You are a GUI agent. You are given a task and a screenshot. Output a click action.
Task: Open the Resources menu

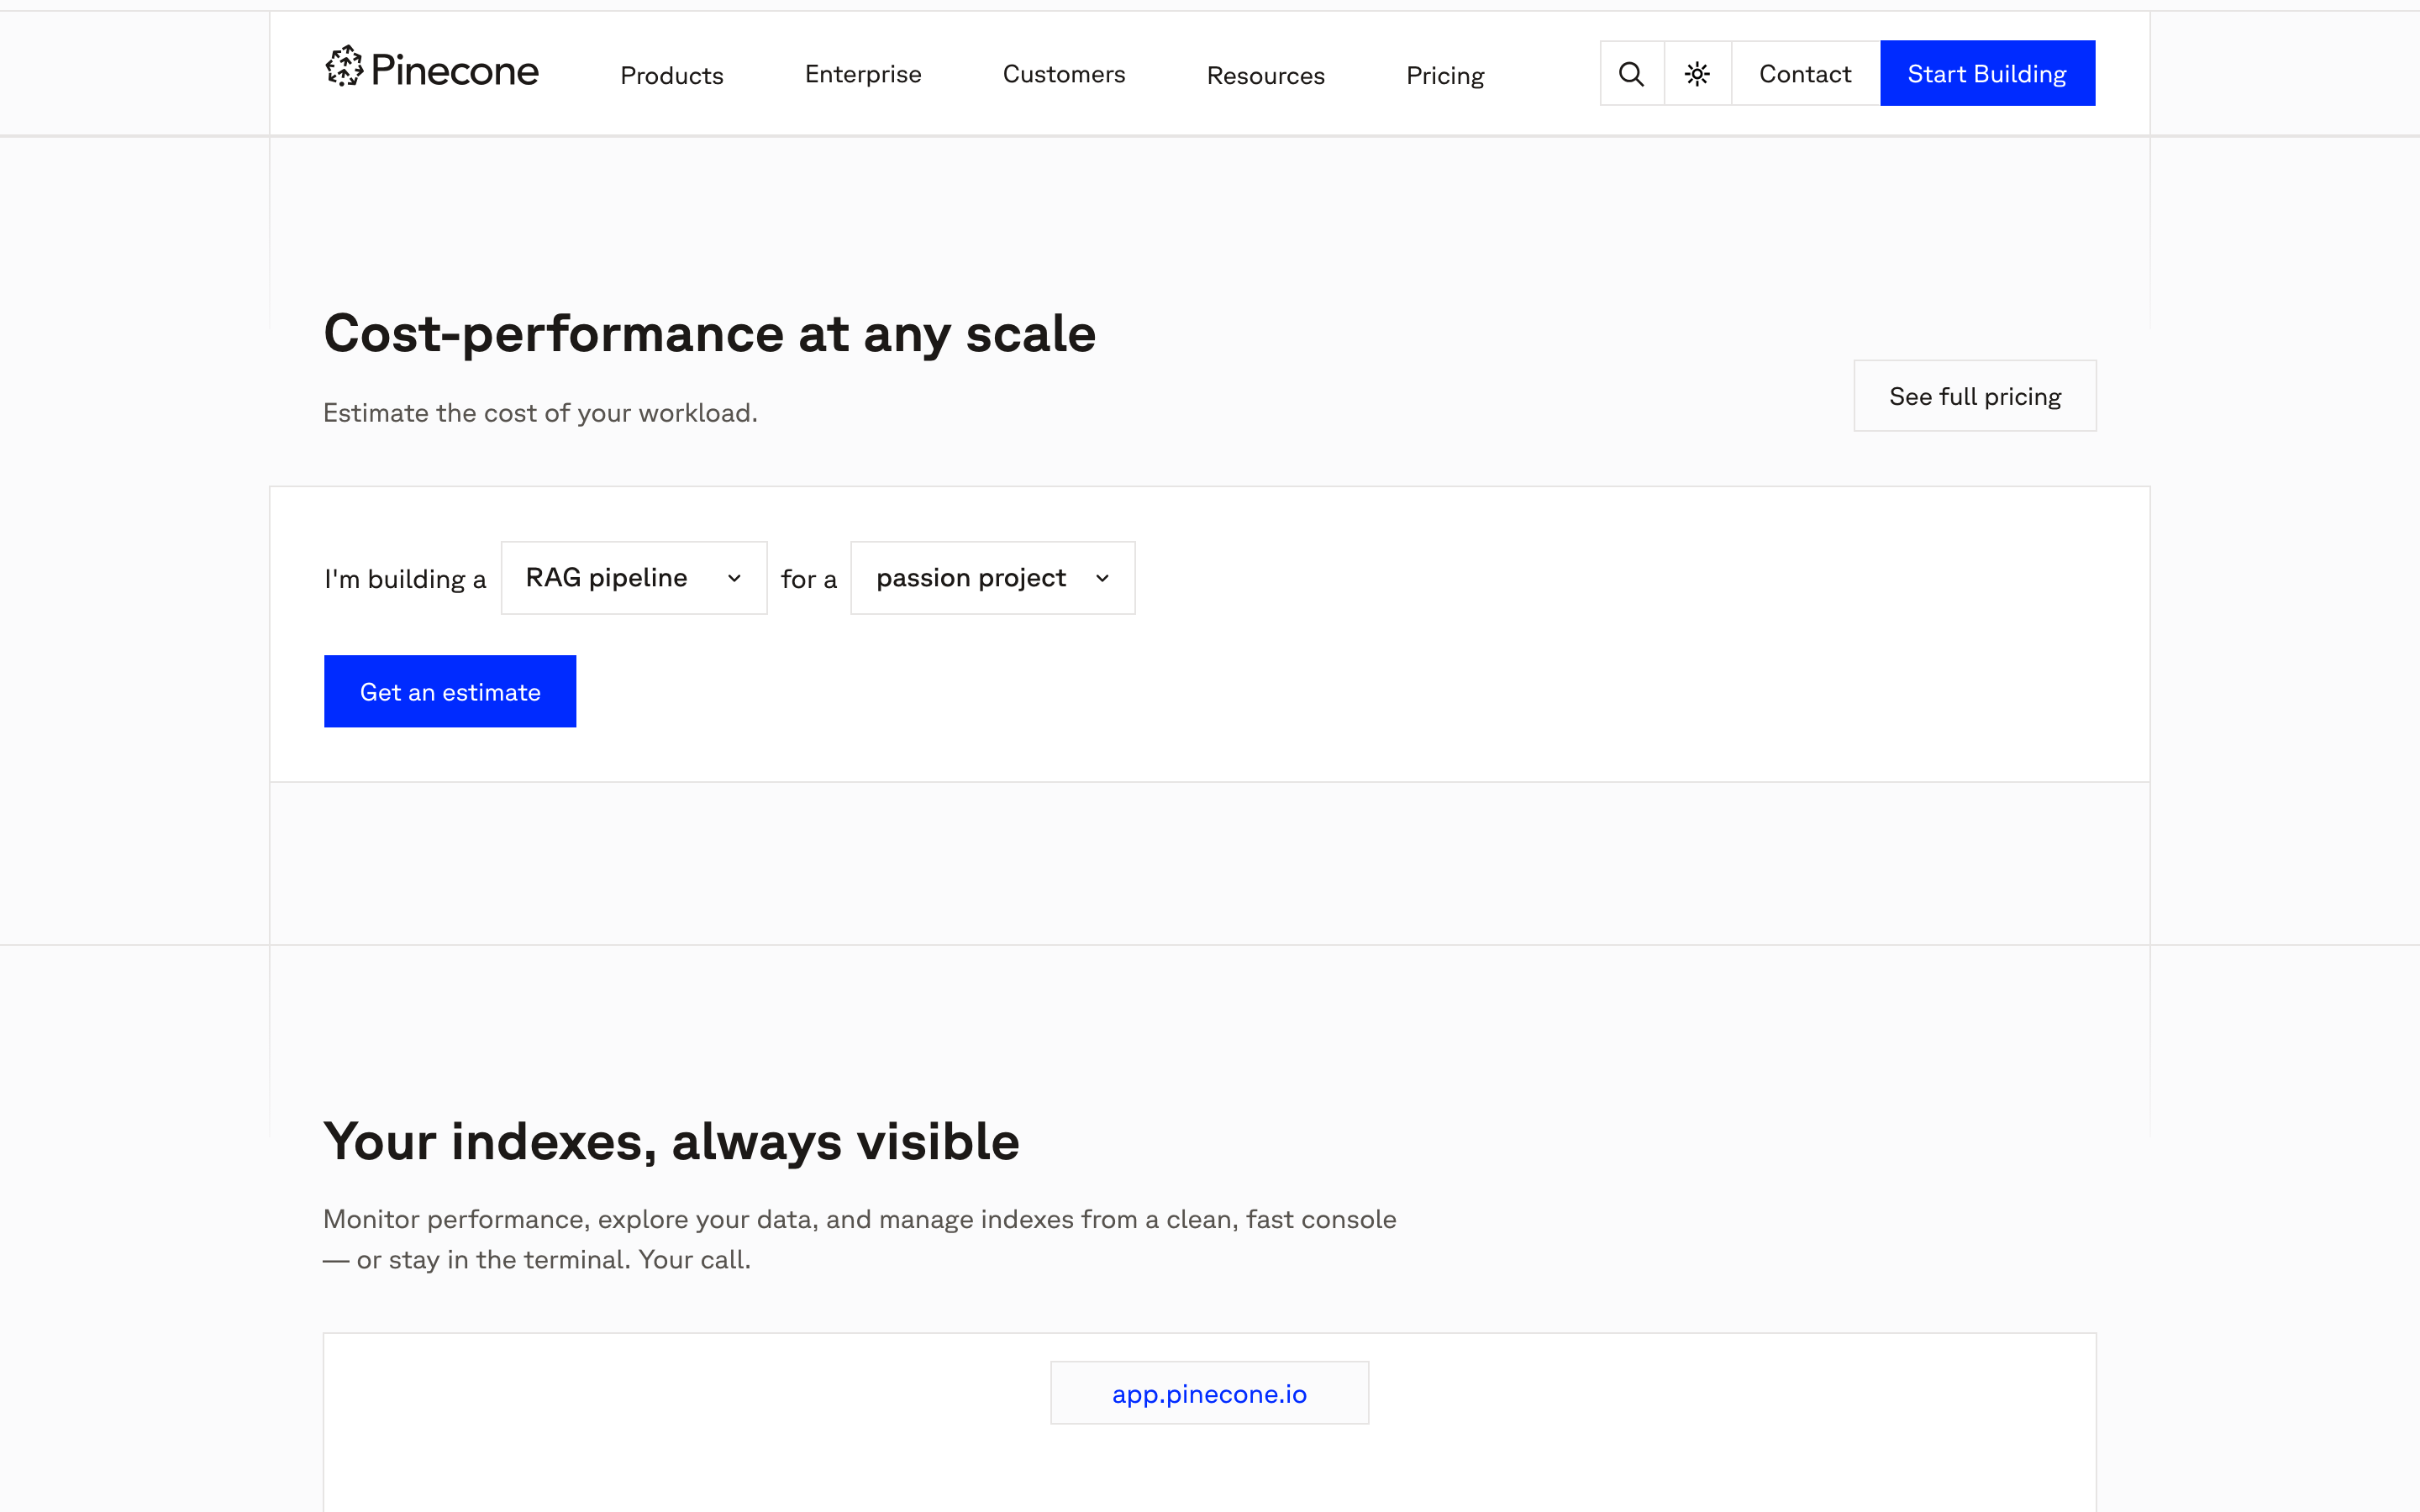click(x=1266, y=75)
